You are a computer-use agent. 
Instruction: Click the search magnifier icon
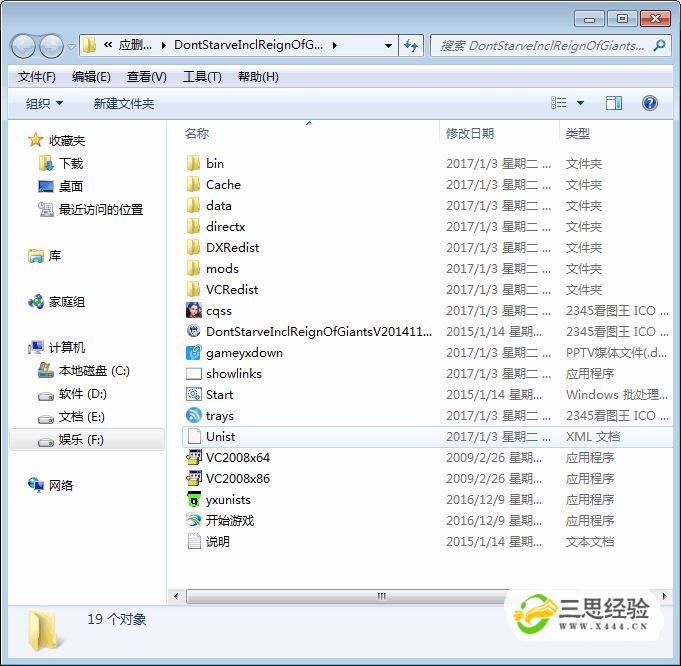(659, 45)
